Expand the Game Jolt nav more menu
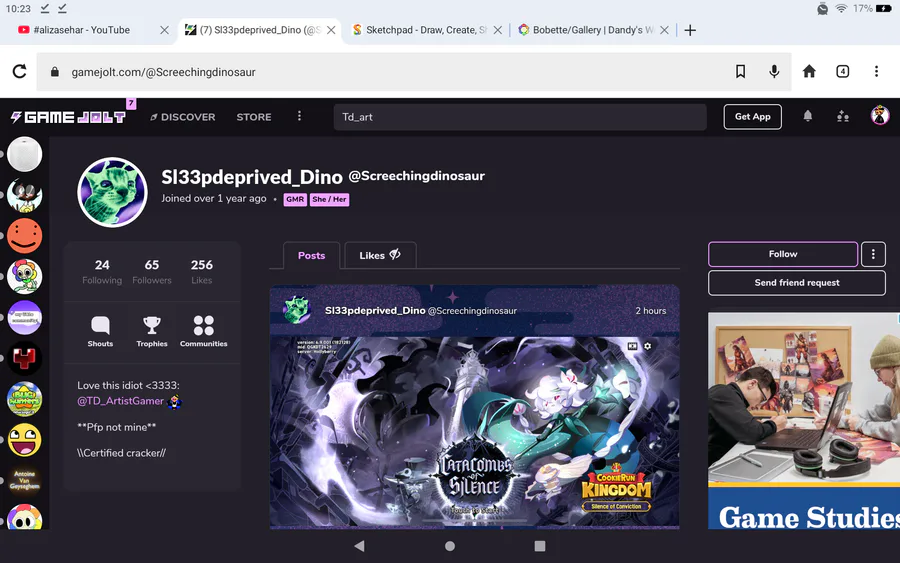Image resolution: width=900 pixels, height=563 pixels. (x=299, y=117)
